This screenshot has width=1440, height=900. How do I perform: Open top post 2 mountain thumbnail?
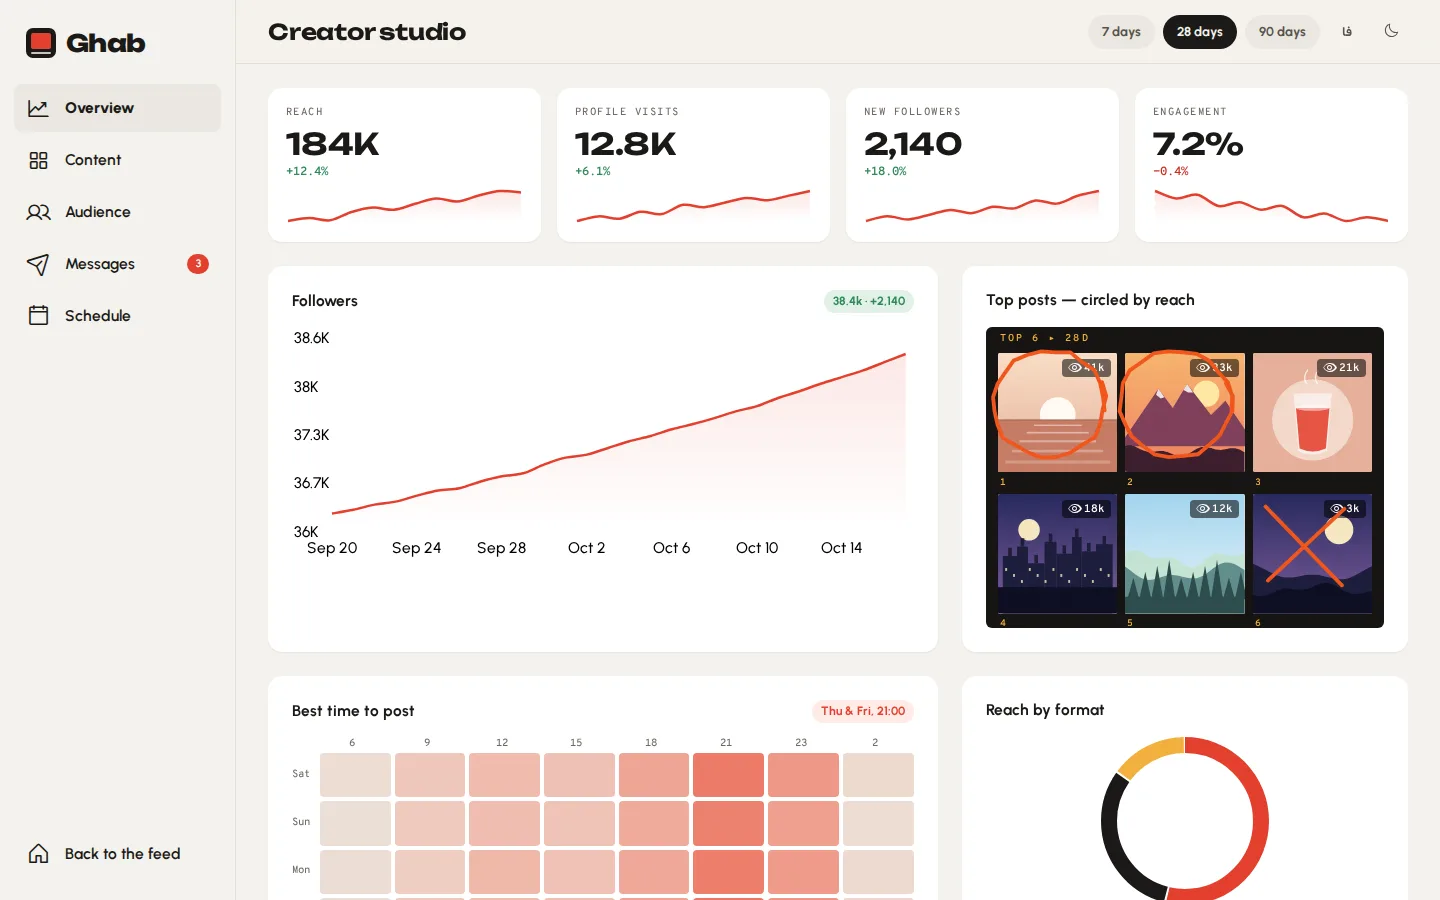tap(1185, 412)
